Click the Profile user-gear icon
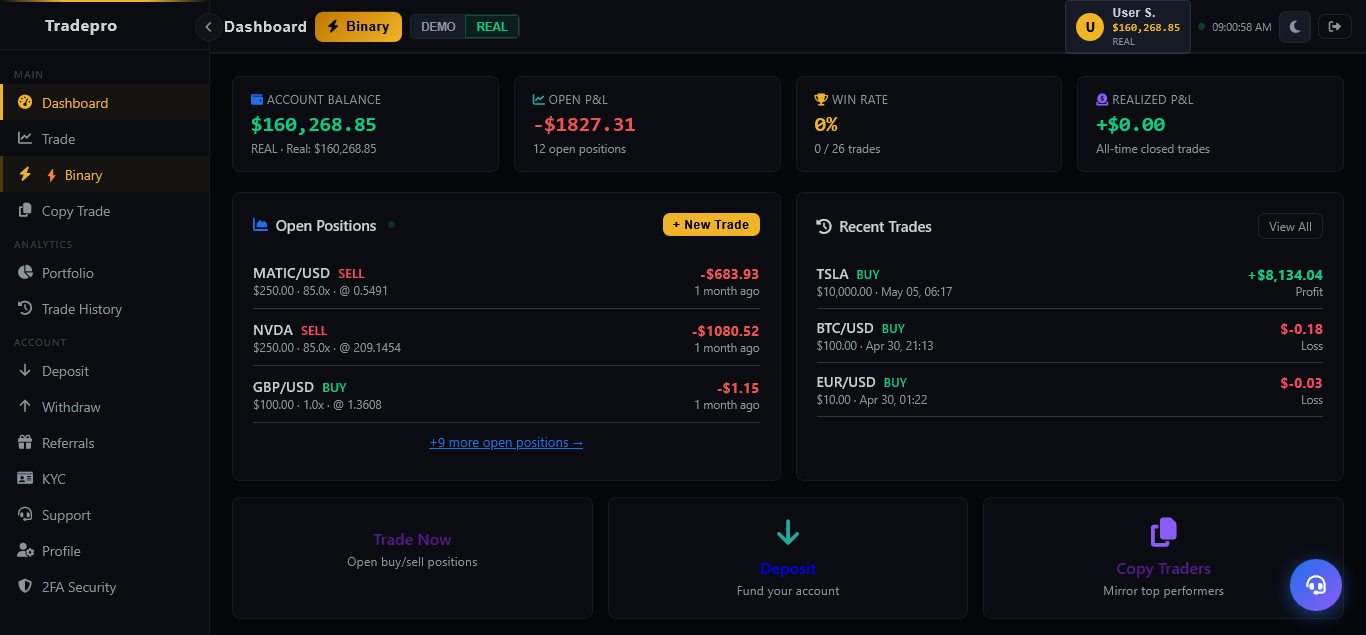Viewport: 1366px width, 635px height. pyautogui.click(x=25, y=550)
